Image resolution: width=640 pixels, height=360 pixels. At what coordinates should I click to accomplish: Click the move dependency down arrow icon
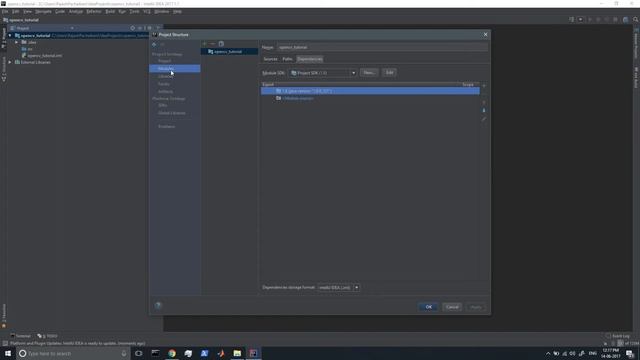tap(484, 110)
